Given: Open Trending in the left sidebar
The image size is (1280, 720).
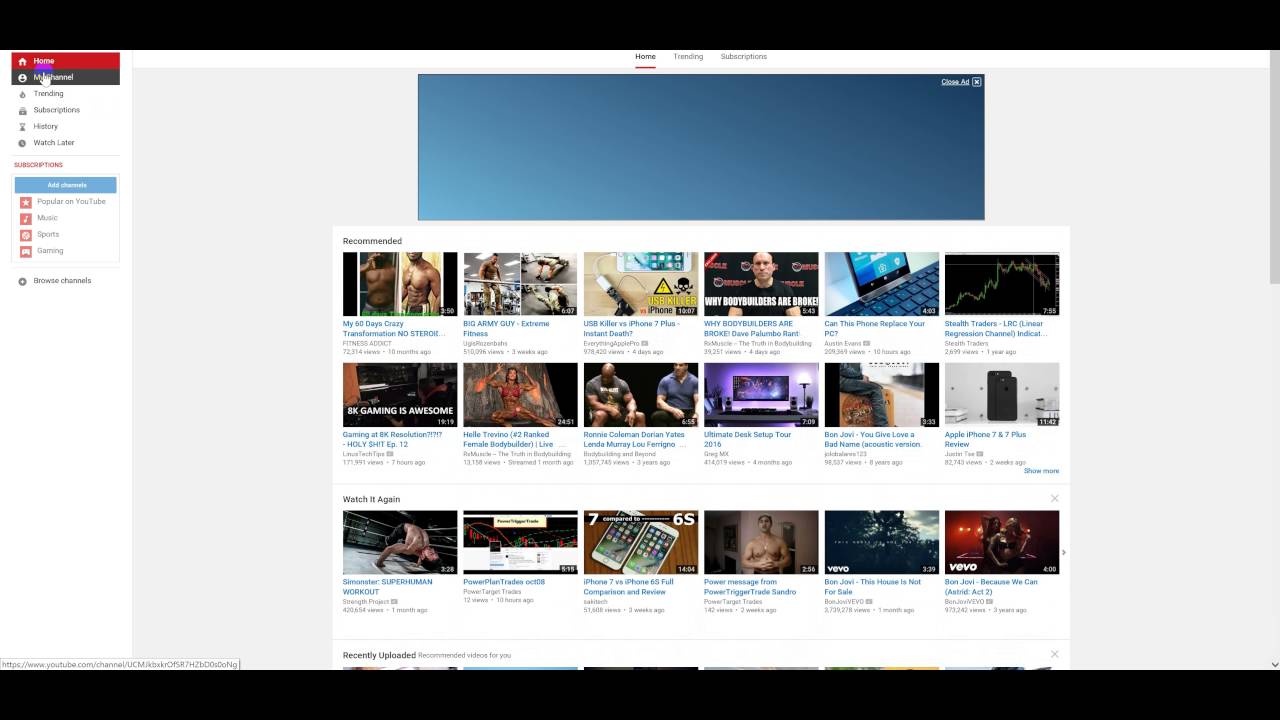Looking at the screenshot, I should pos(48,94).
